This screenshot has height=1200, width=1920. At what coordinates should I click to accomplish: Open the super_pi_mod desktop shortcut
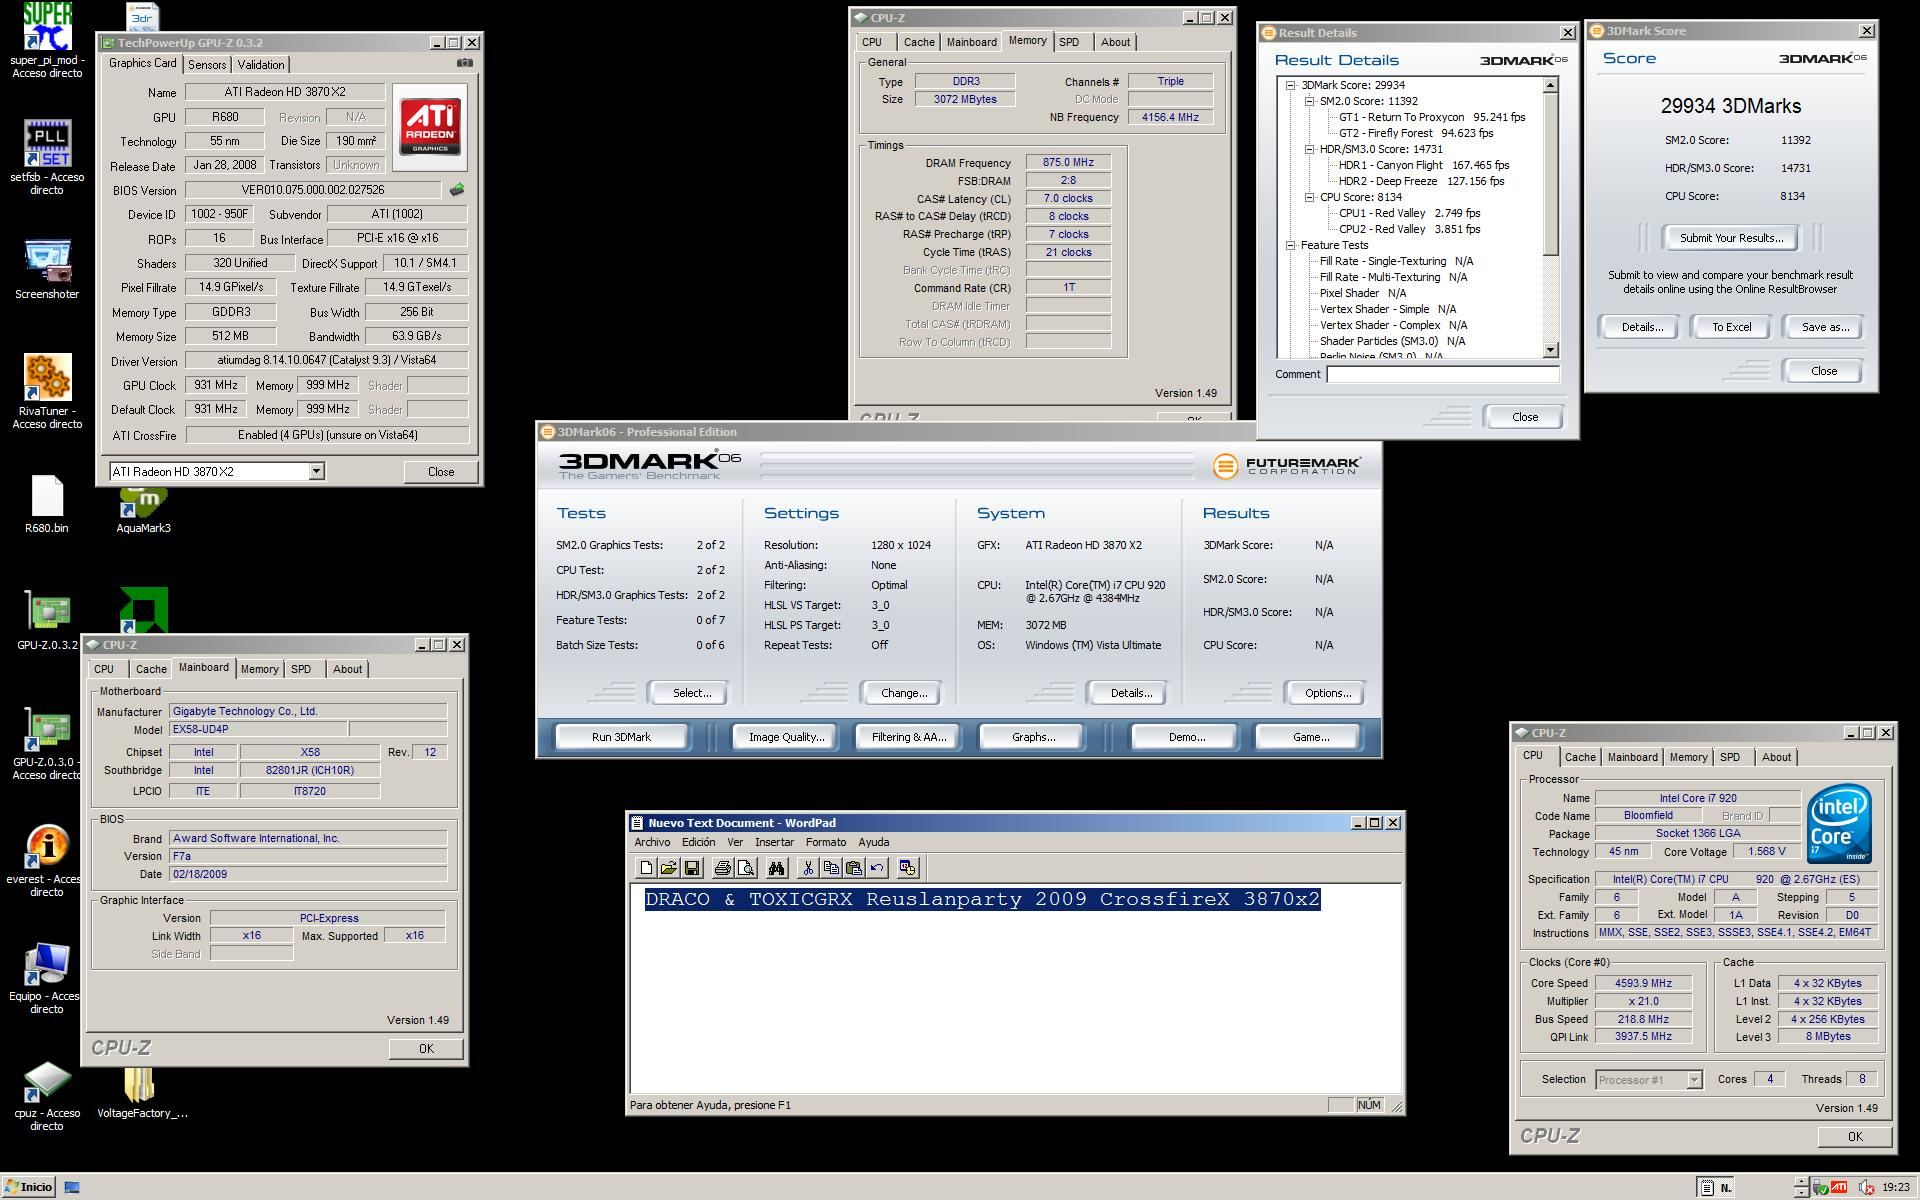point(47,40)
